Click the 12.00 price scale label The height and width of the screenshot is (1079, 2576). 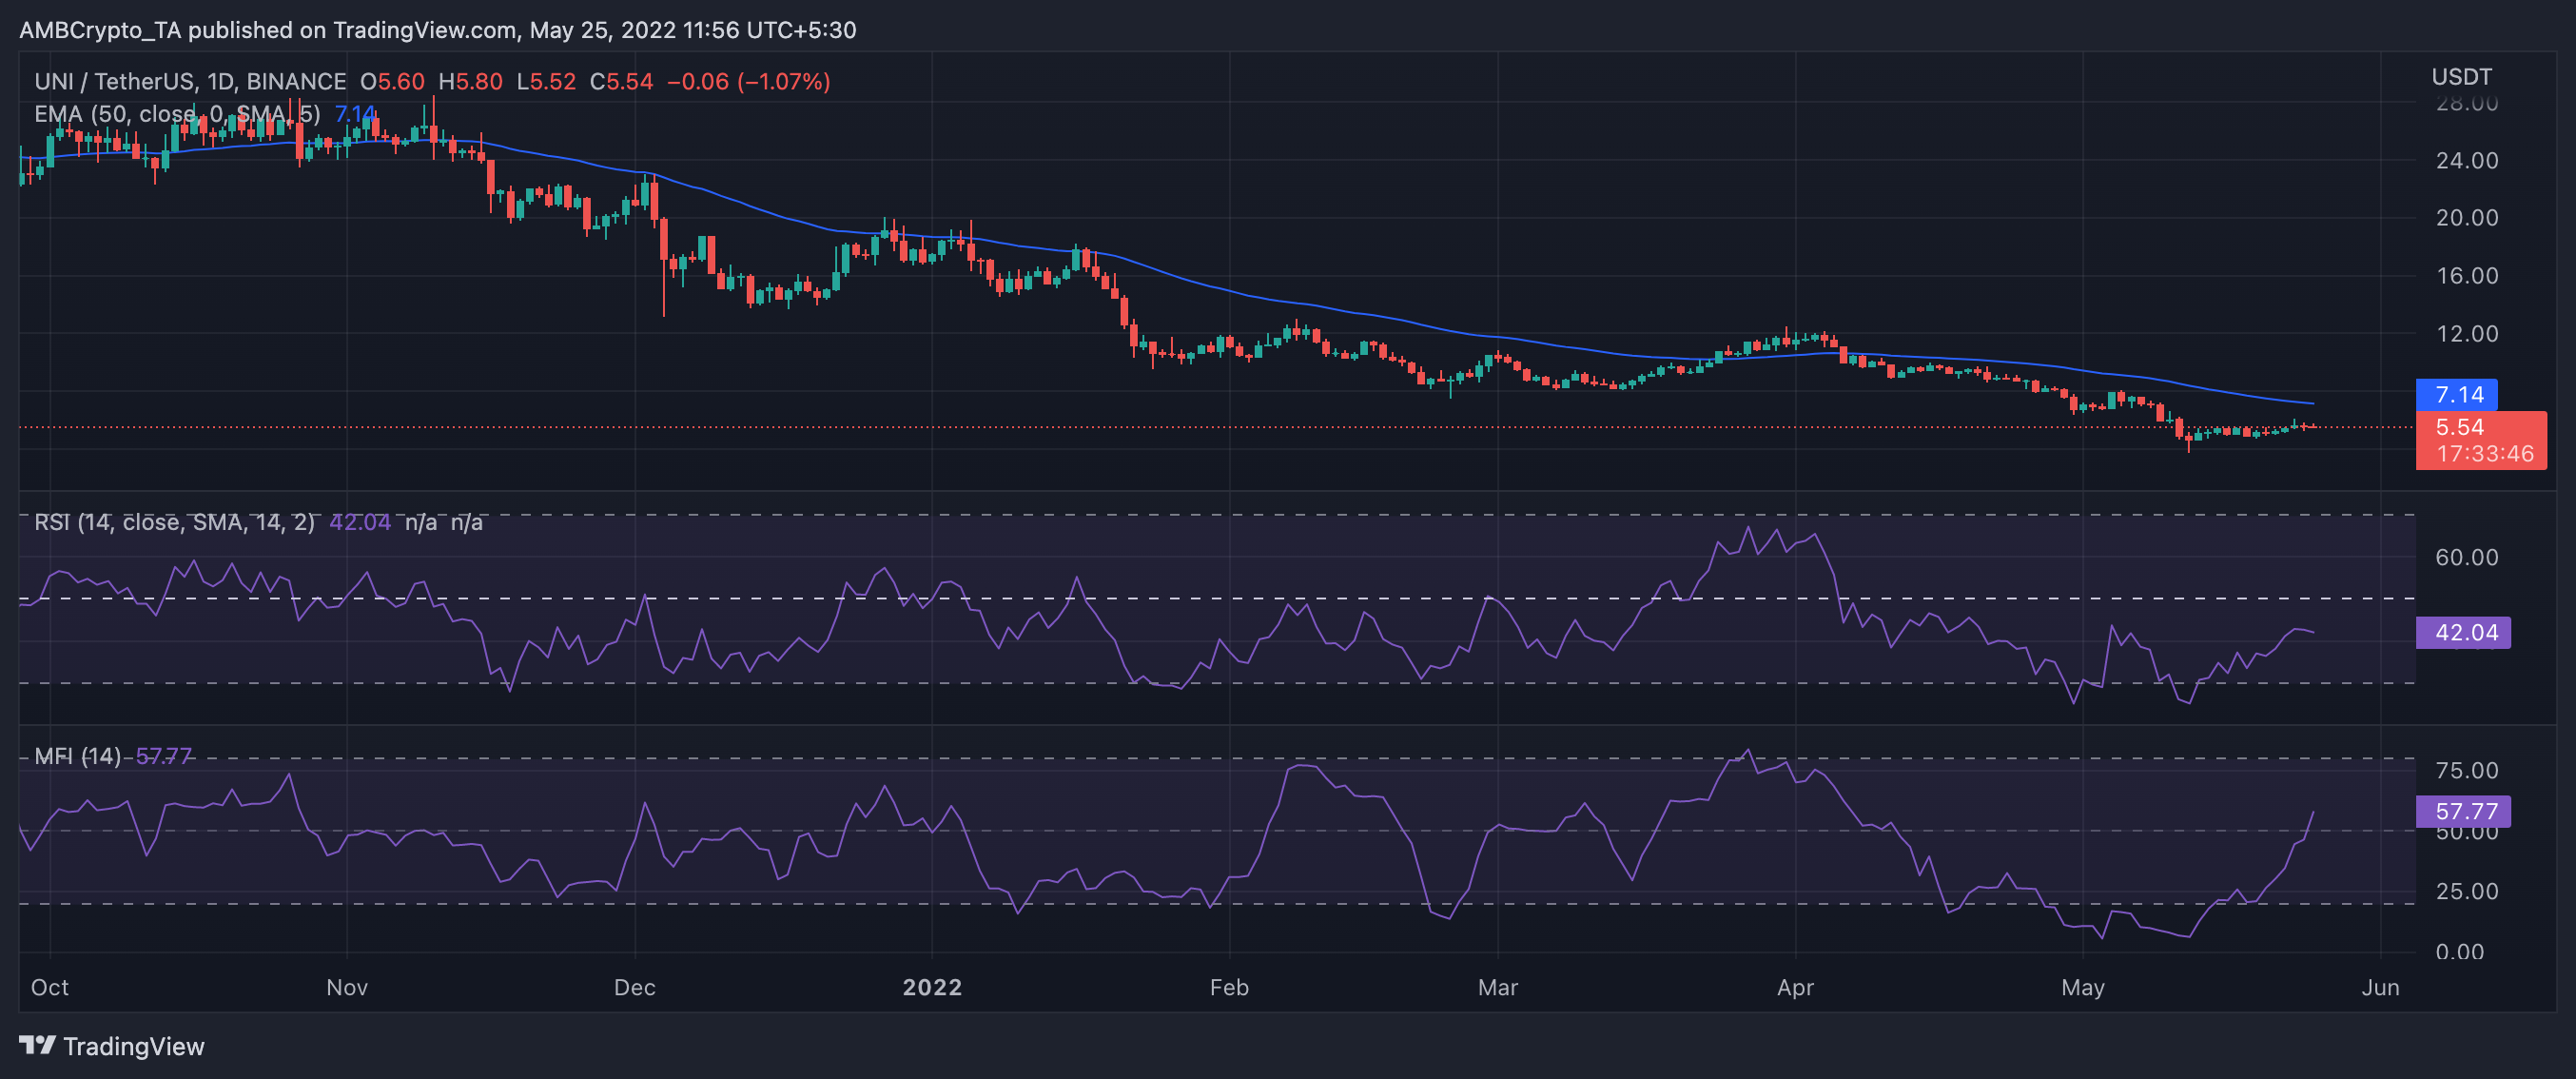2466,333
